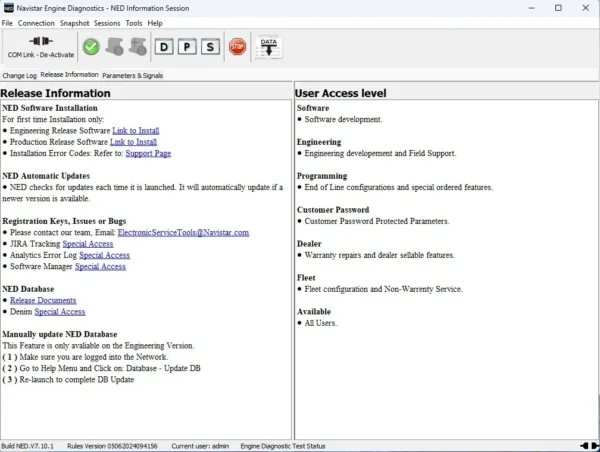This screenshot has height=452, width=600.
Task: Click the Rules Version status entry
Action: (x=112, y=446)
